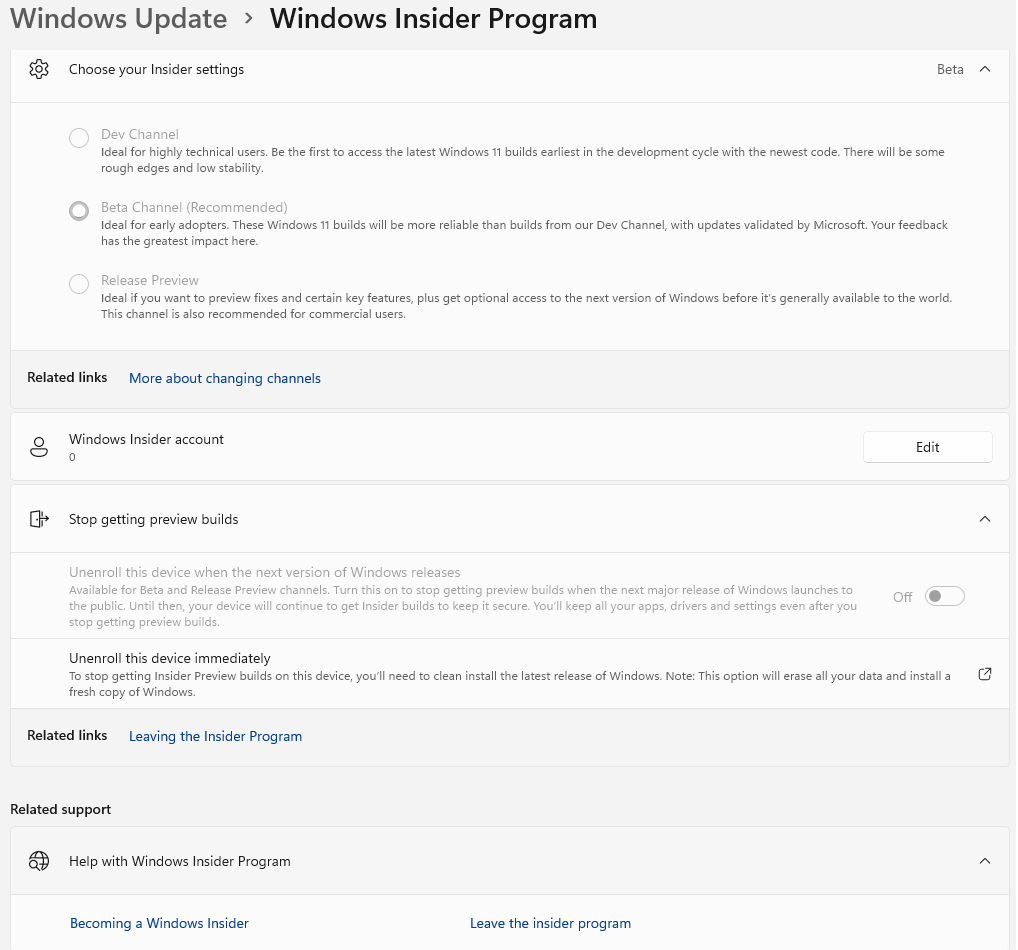Image resolution: width=1018 pixels, height=950 pixels.
Task: Open the external link icon for unenrolling immediately
Action: tap(985, 674)
